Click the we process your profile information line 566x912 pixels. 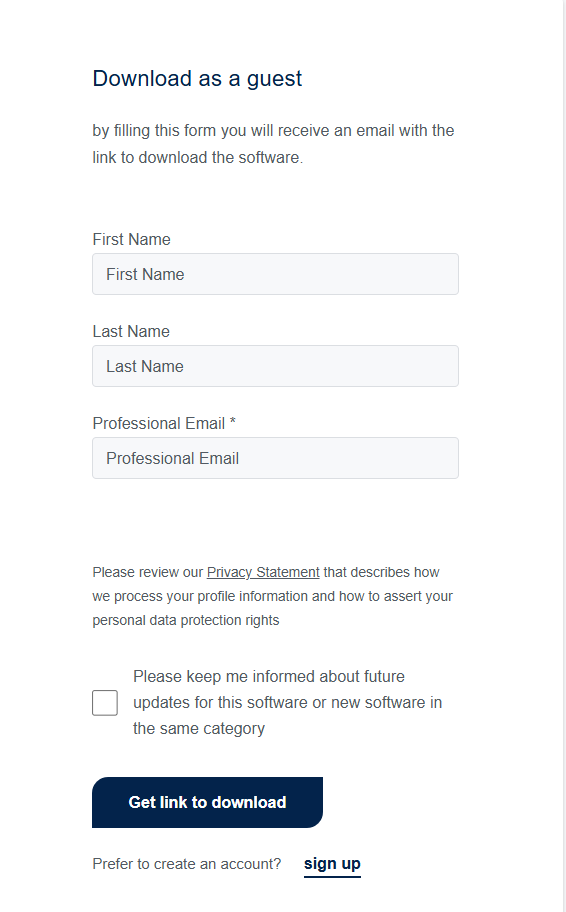pyautogui.click(x=272, y=596)
